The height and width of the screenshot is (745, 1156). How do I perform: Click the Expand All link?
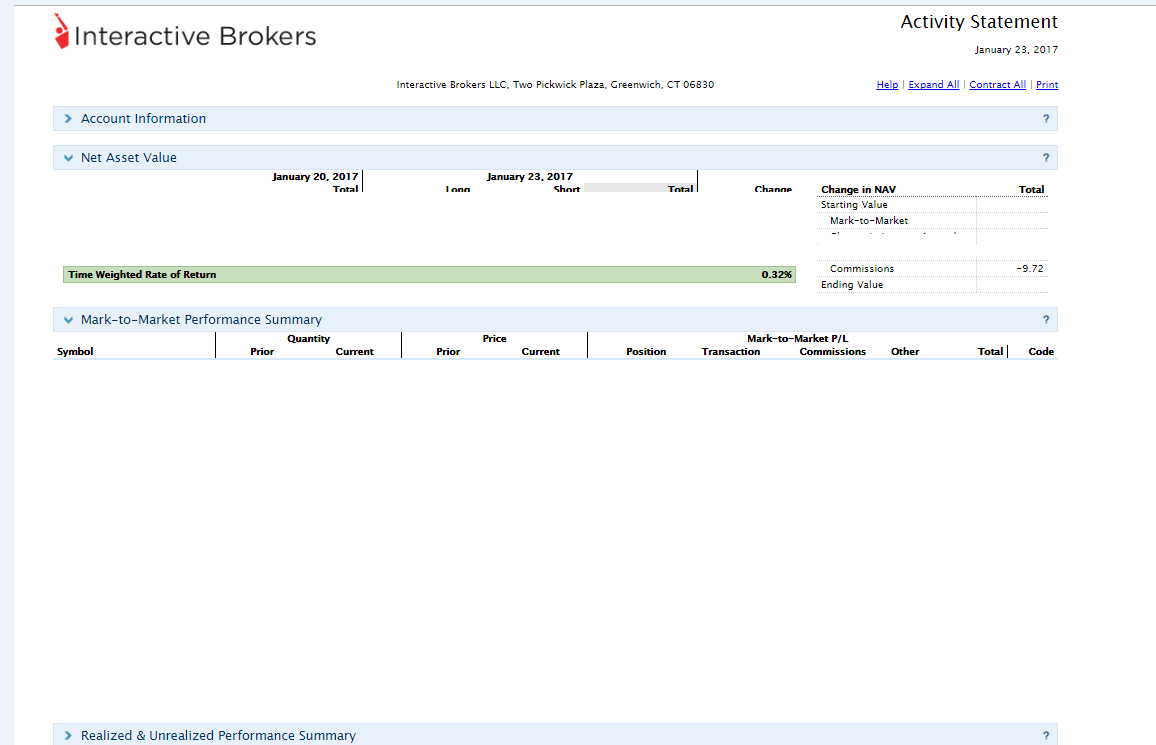point(933,85)
